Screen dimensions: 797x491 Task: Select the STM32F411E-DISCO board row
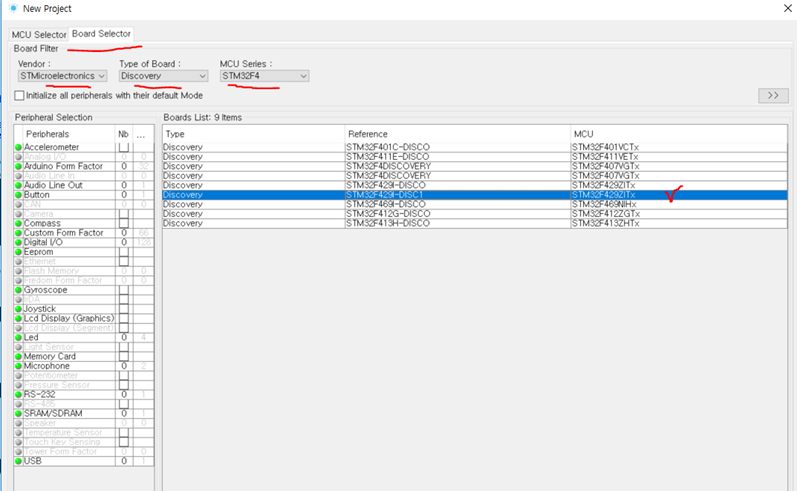pyautogui.click(x=475, y=157)
